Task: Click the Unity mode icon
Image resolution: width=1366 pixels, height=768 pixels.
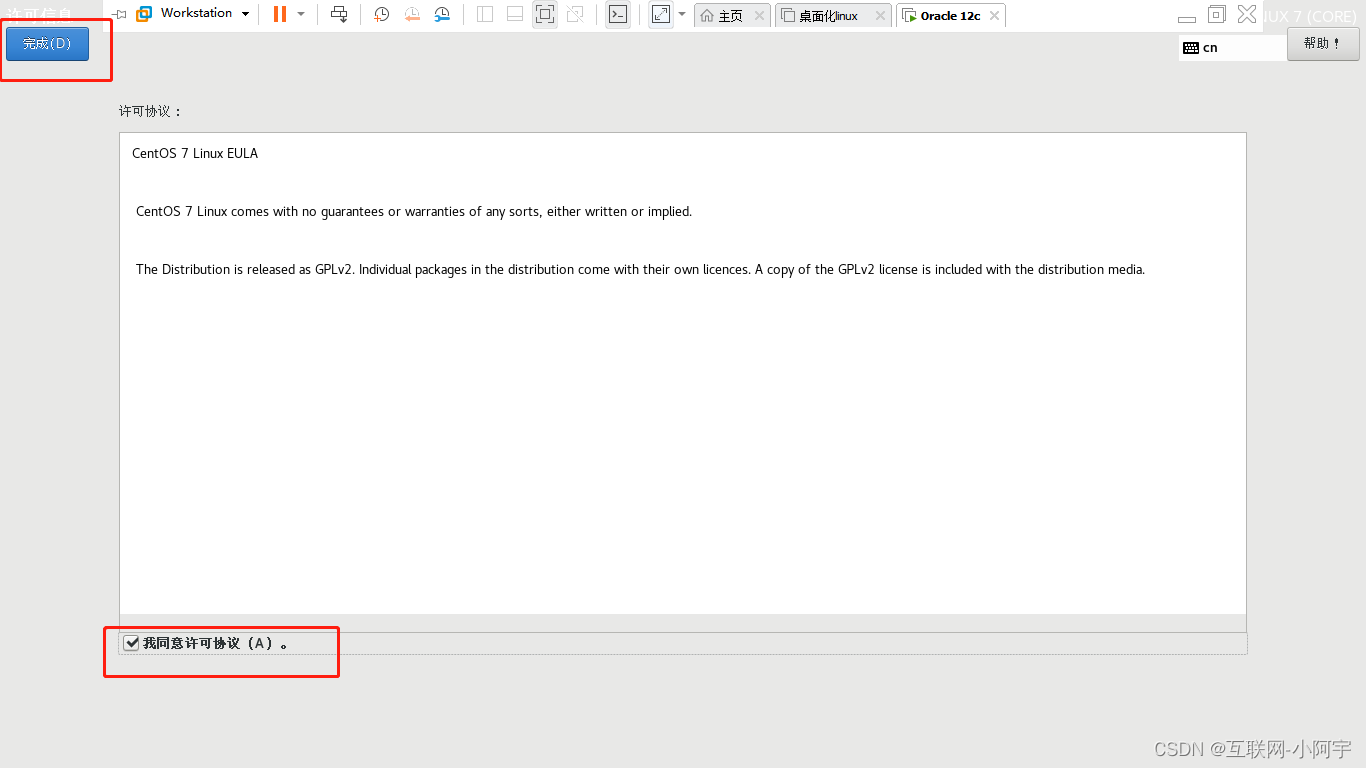Action: click(x=575, y=14)
